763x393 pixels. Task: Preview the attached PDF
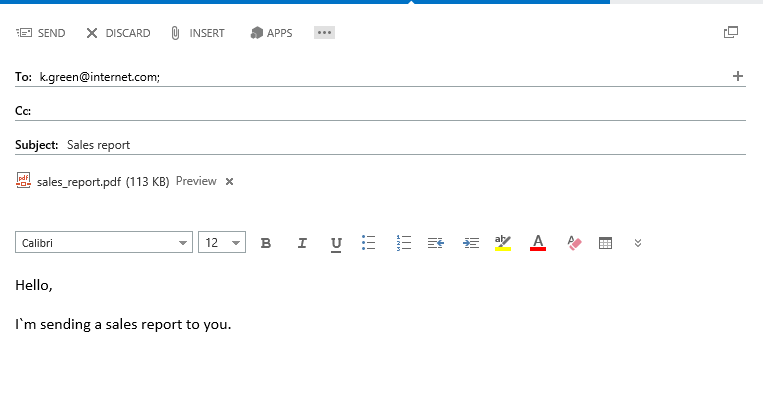pos(196,181)
